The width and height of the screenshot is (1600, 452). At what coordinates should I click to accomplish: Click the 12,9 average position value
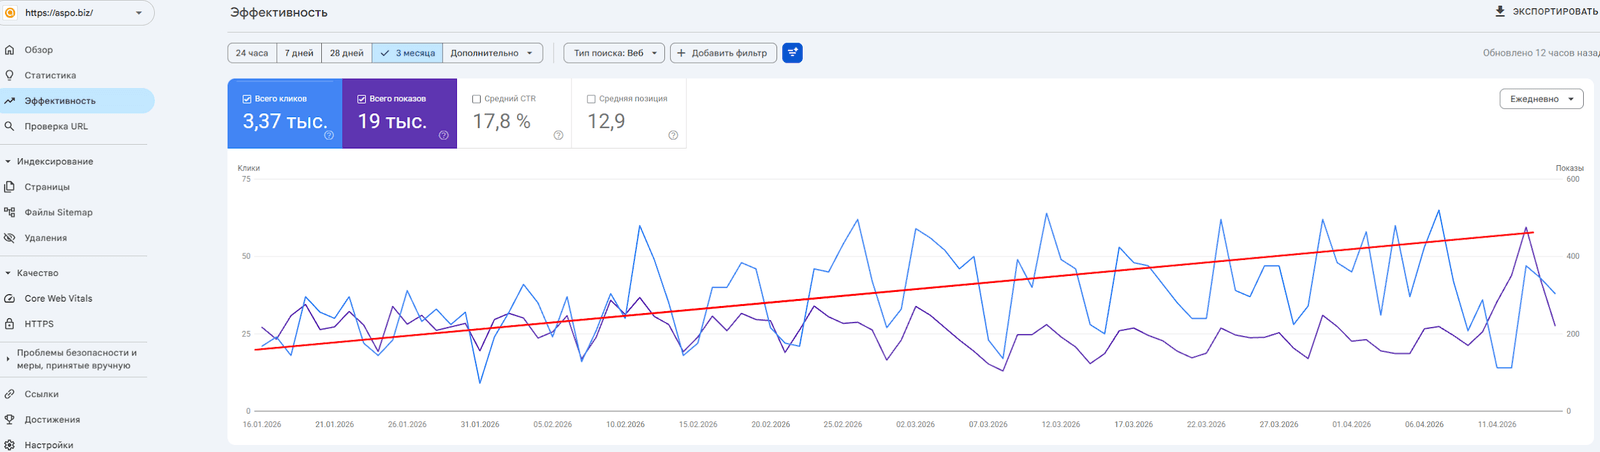point(606,121)
